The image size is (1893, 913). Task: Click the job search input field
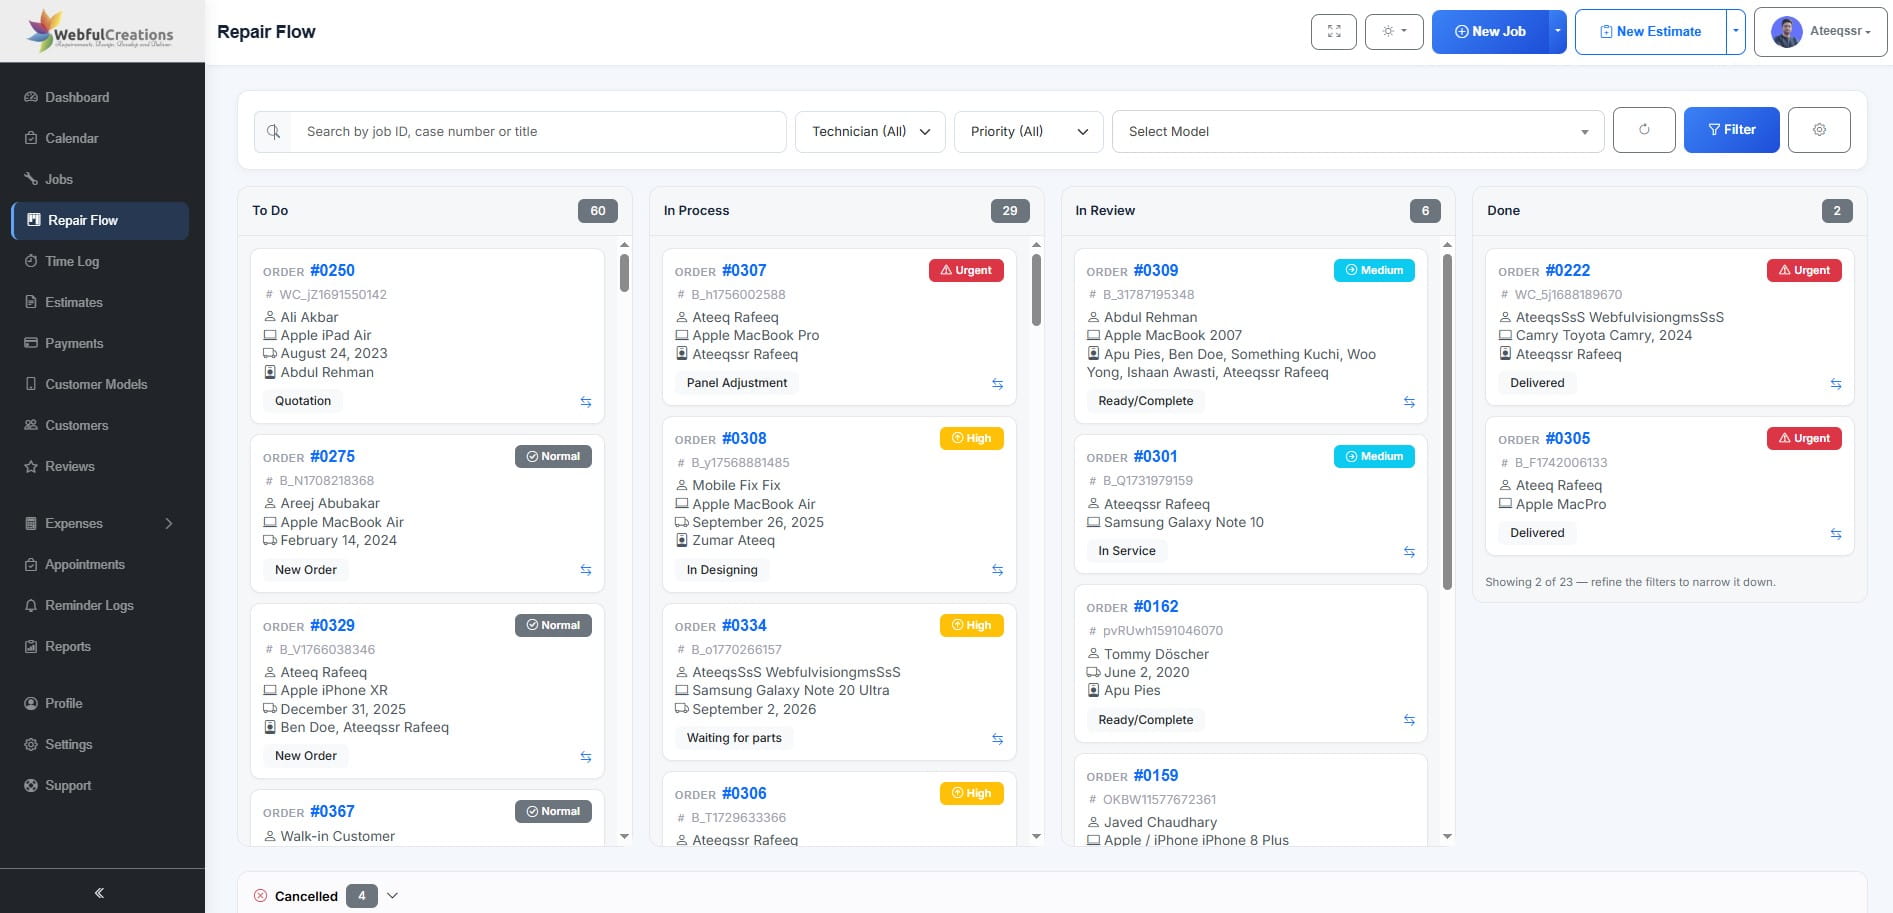[x=538, y=132]
